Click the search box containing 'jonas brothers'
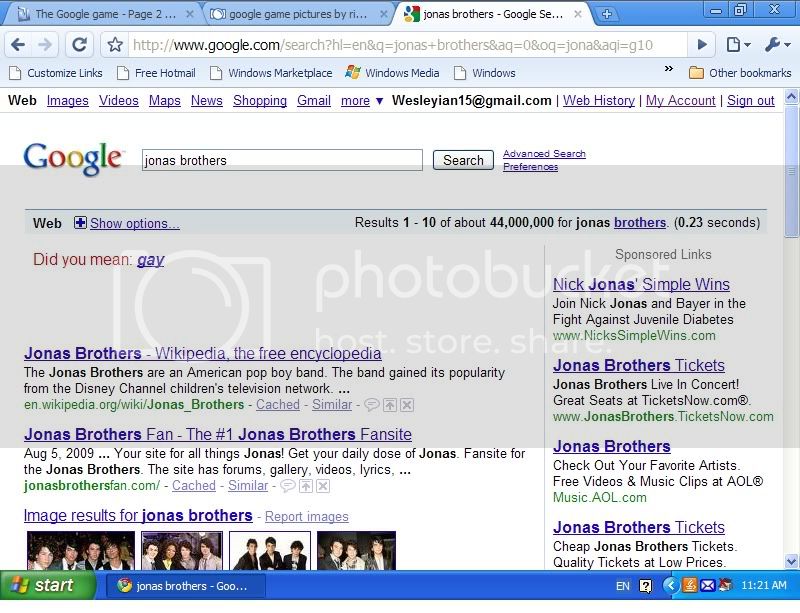The height and width of the screenshot is (613, 800). (x=282, y=160)
